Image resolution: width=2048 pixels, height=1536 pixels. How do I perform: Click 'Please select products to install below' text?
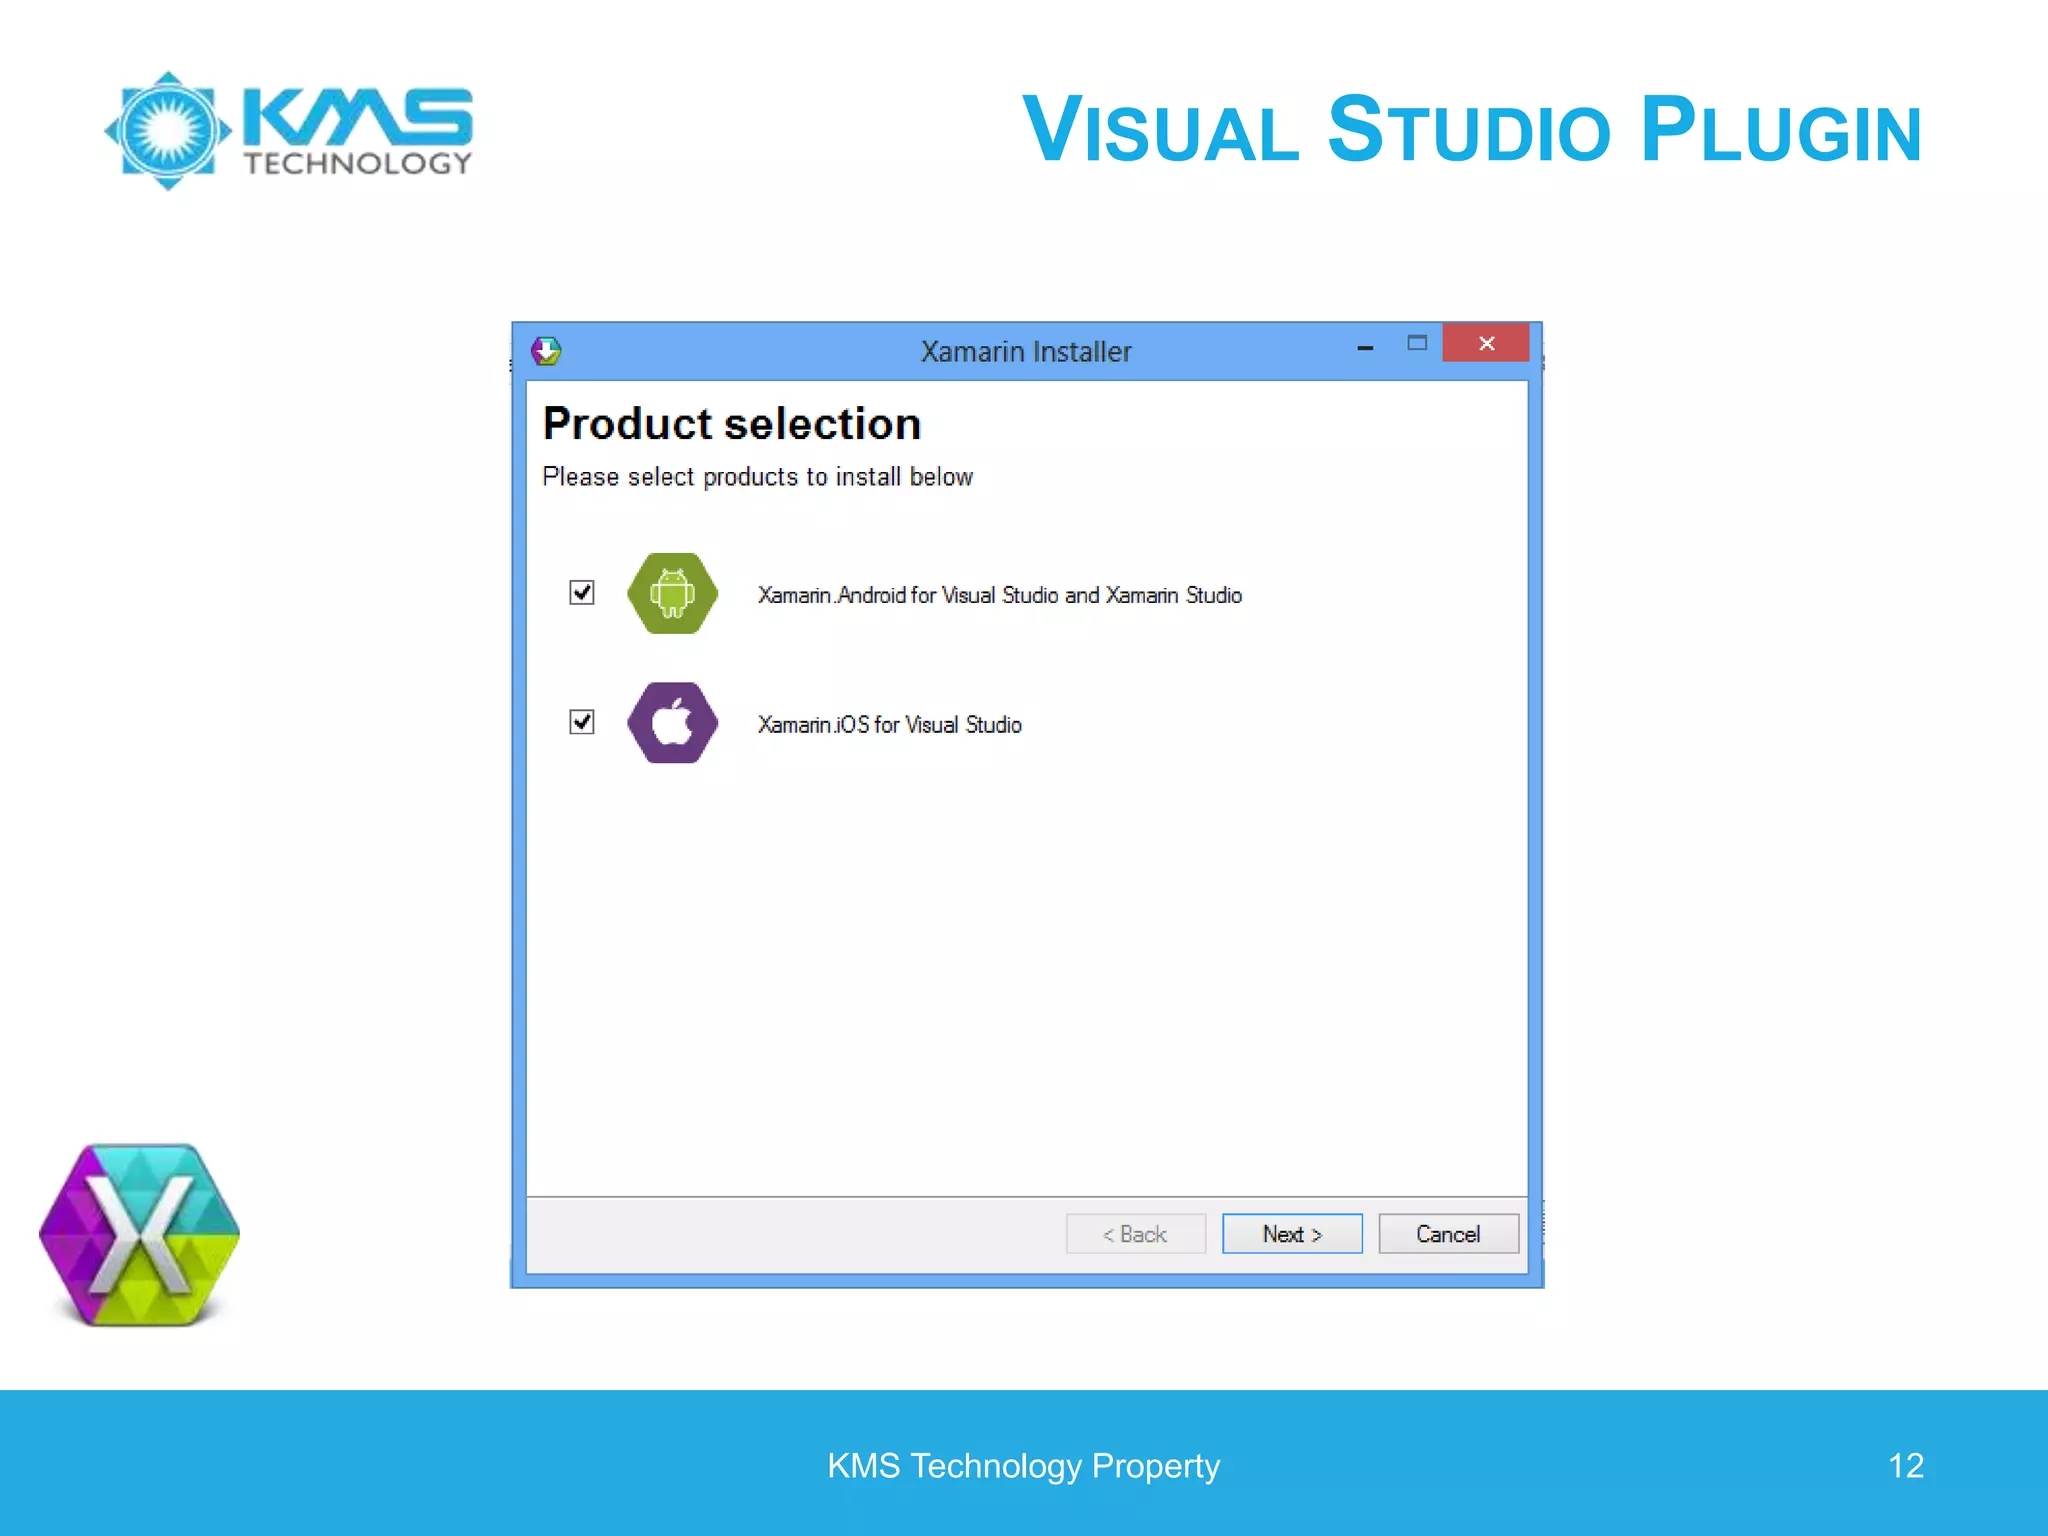[757, 477]
